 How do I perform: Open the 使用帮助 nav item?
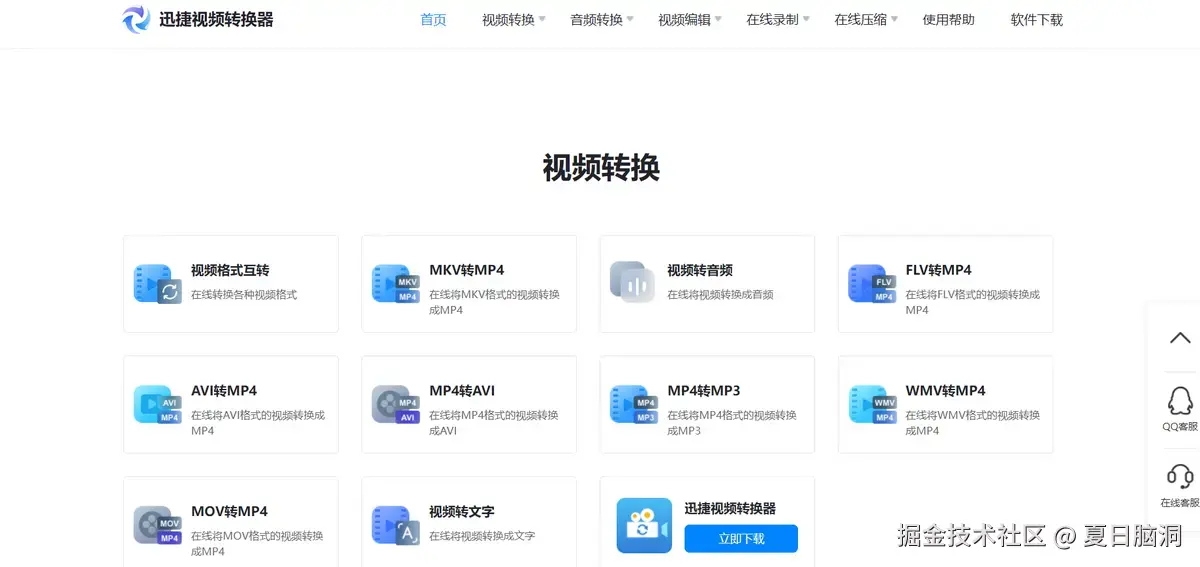pos(948,19)
